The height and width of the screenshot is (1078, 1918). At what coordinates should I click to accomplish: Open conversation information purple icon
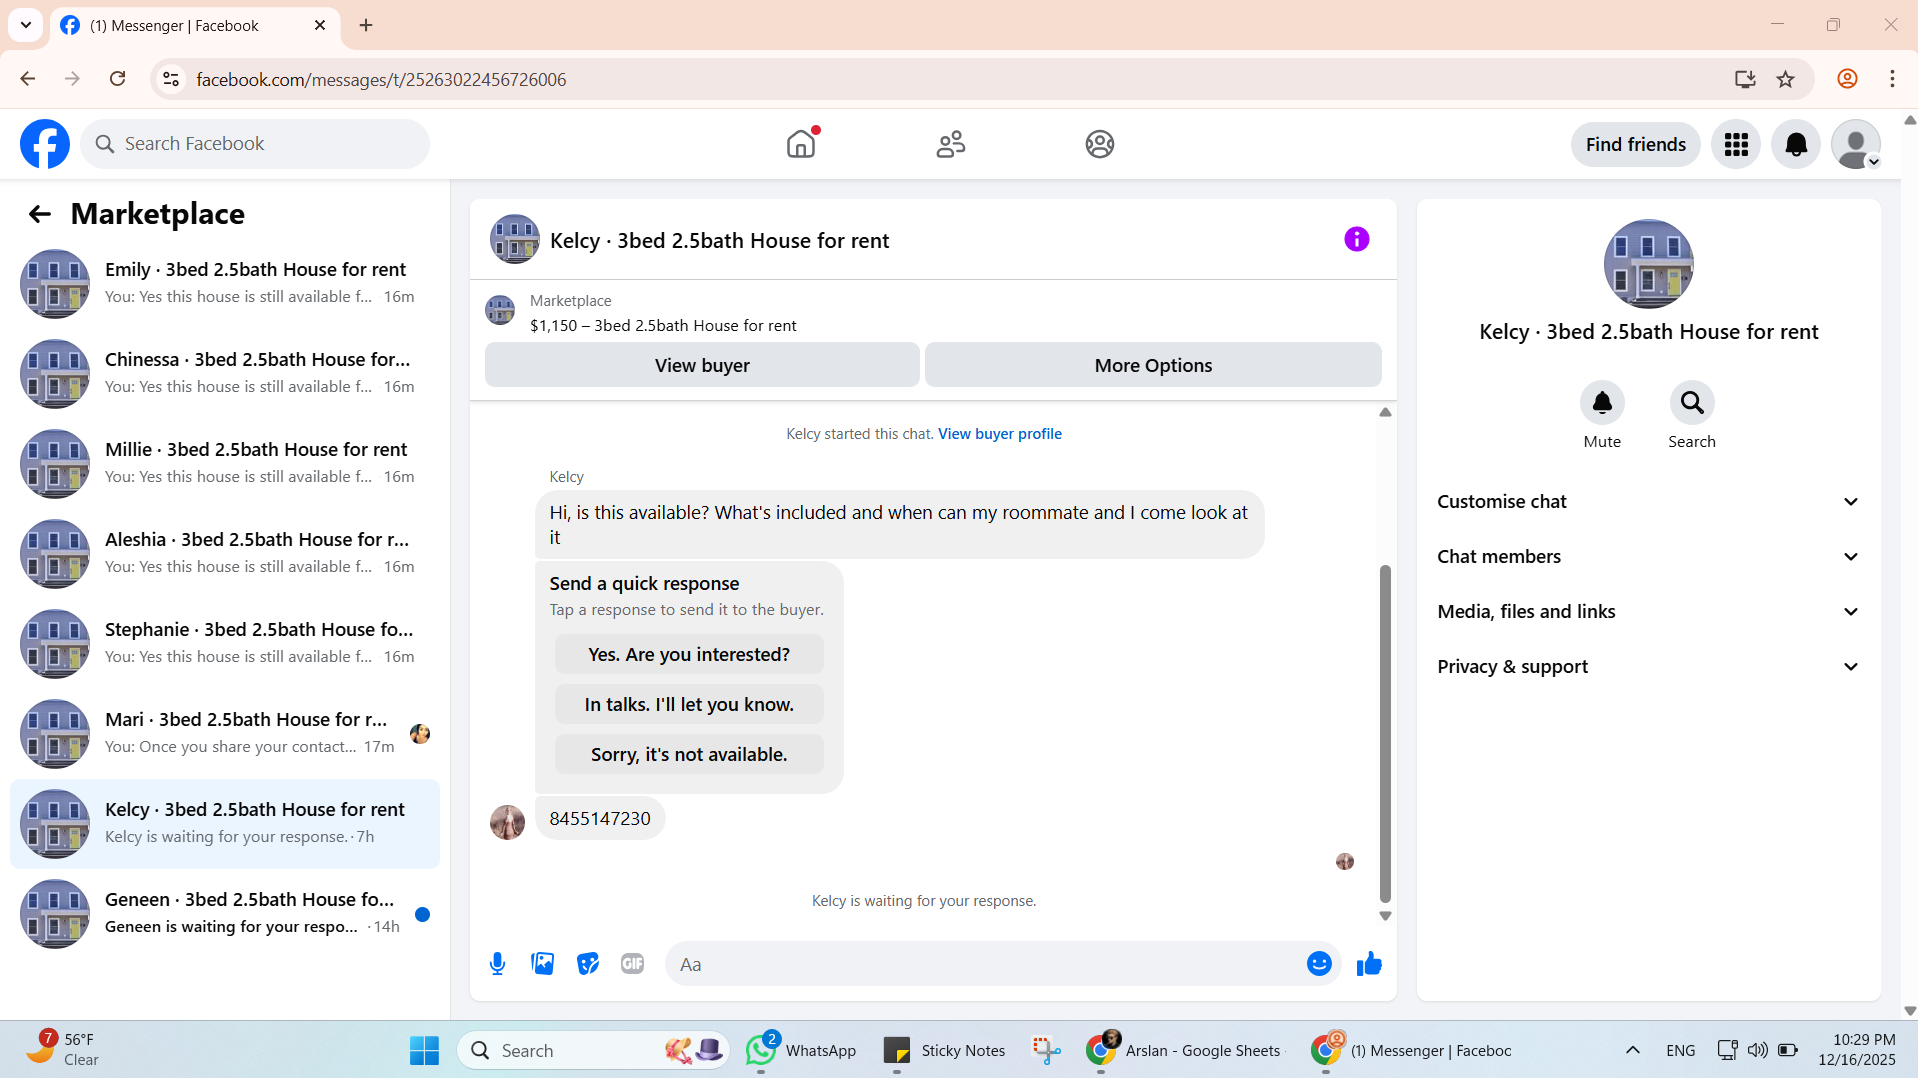[1357, 239]
